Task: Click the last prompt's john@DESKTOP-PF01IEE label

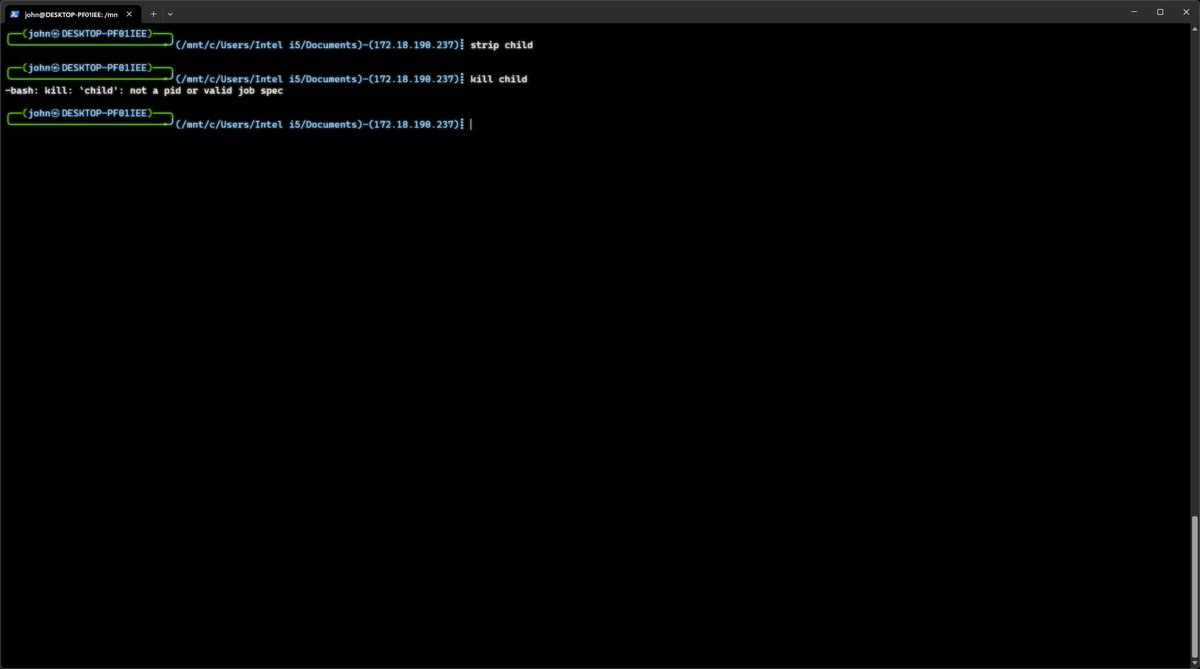Action: point(90,113)
